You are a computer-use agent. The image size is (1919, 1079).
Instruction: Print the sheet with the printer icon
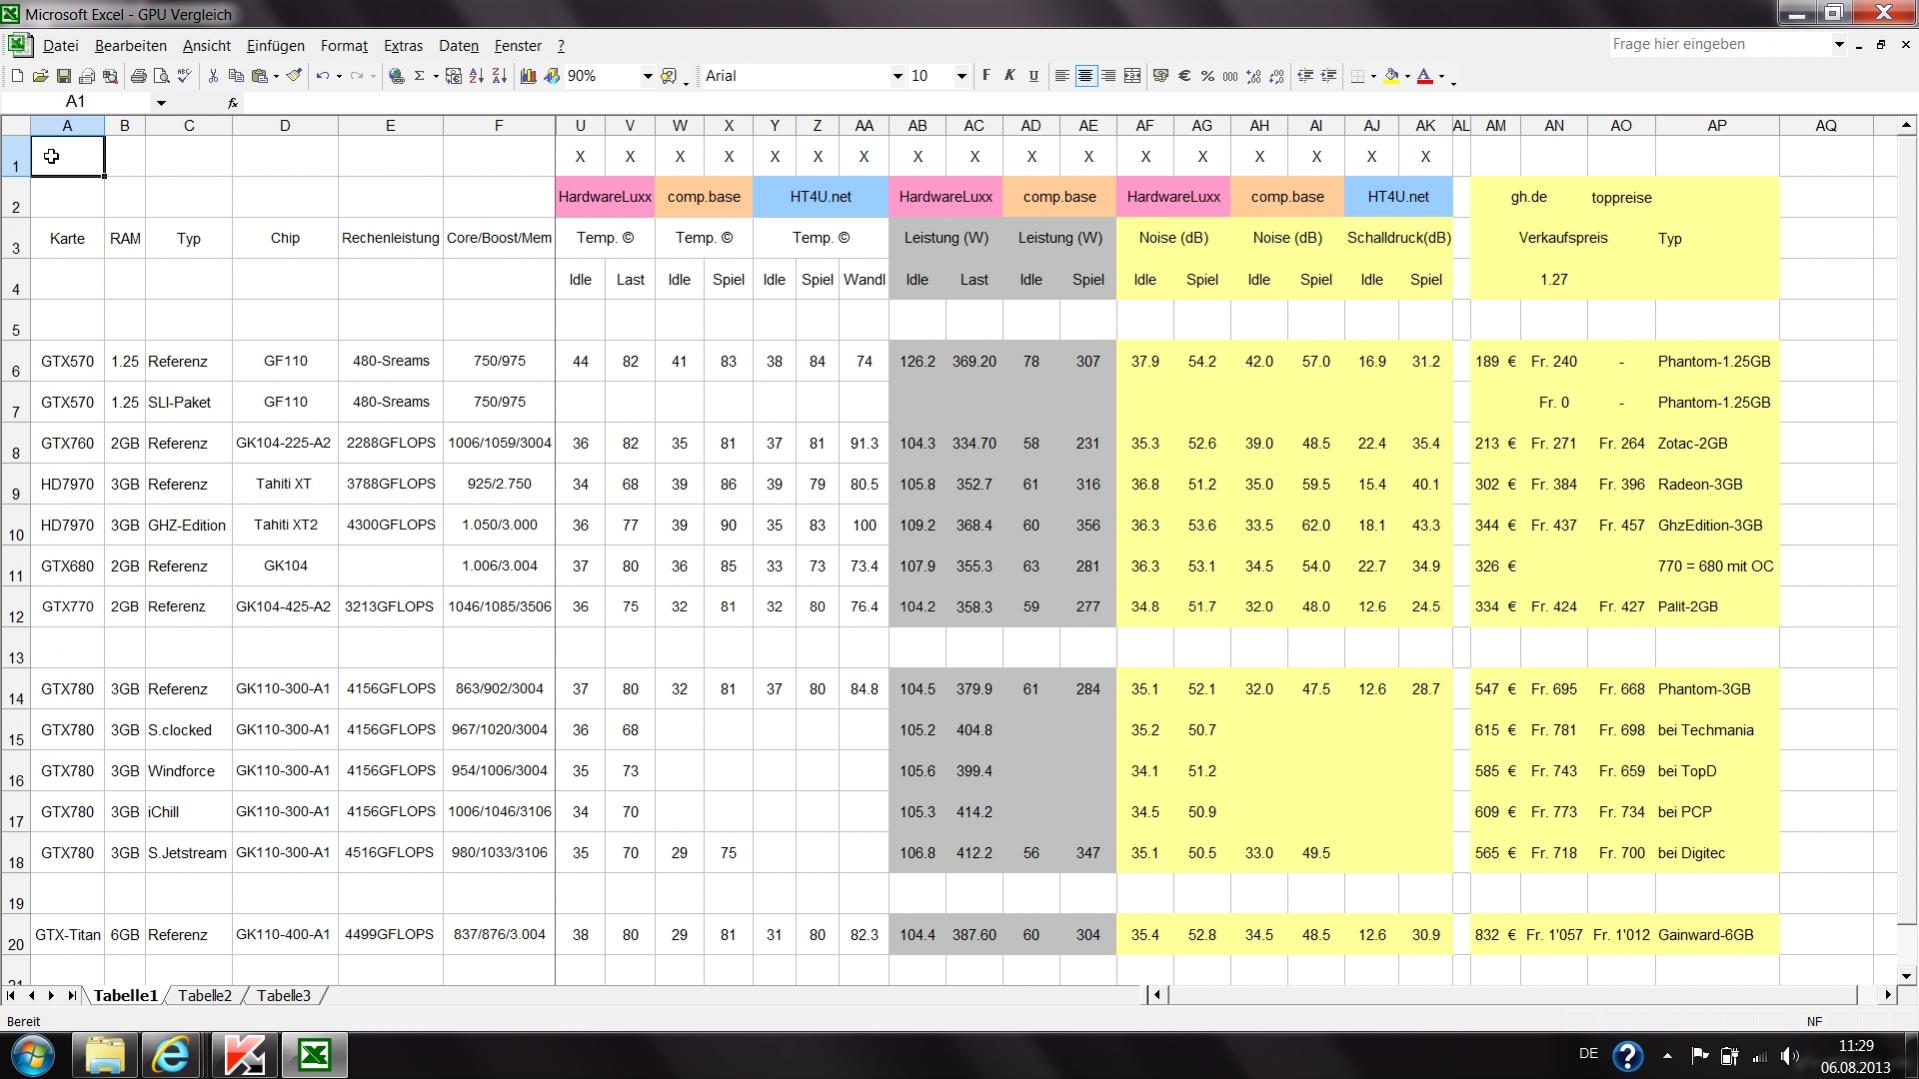click(x=138, y=76)
